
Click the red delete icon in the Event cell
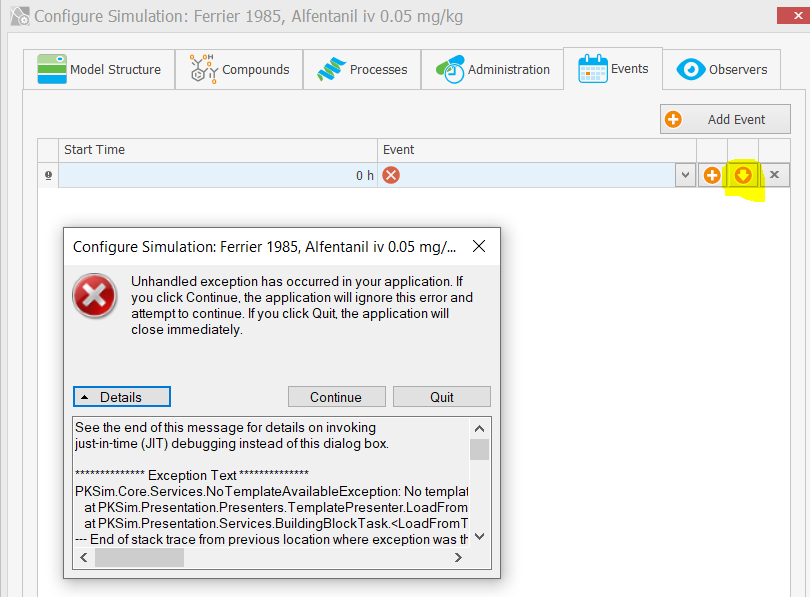390,174
